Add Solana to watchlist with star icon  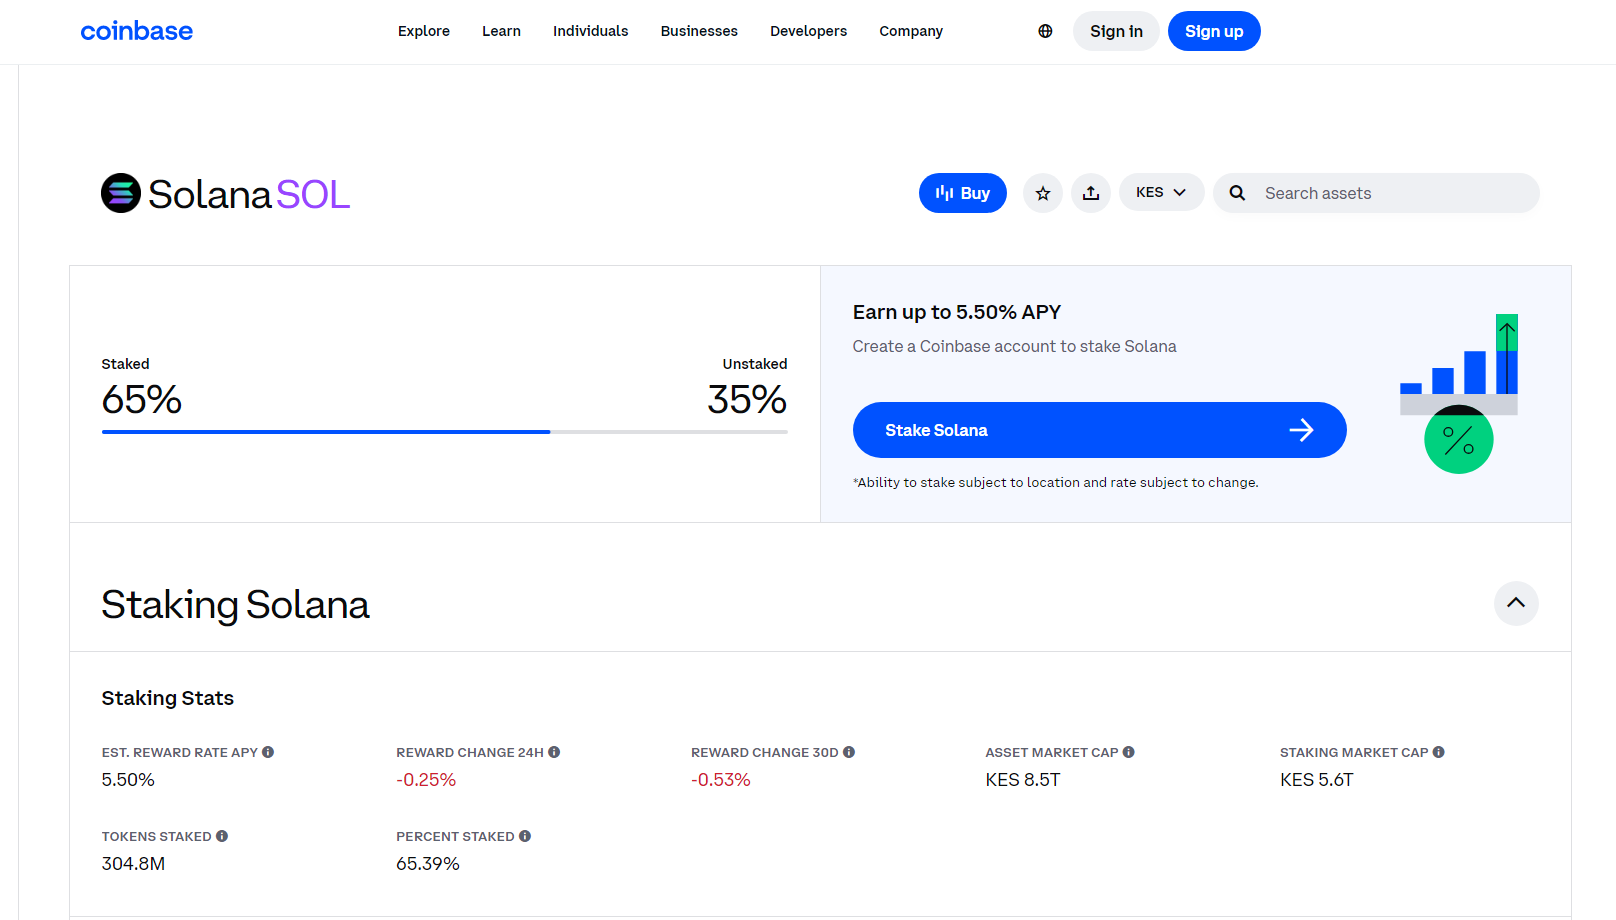[x=1043, y=193]
